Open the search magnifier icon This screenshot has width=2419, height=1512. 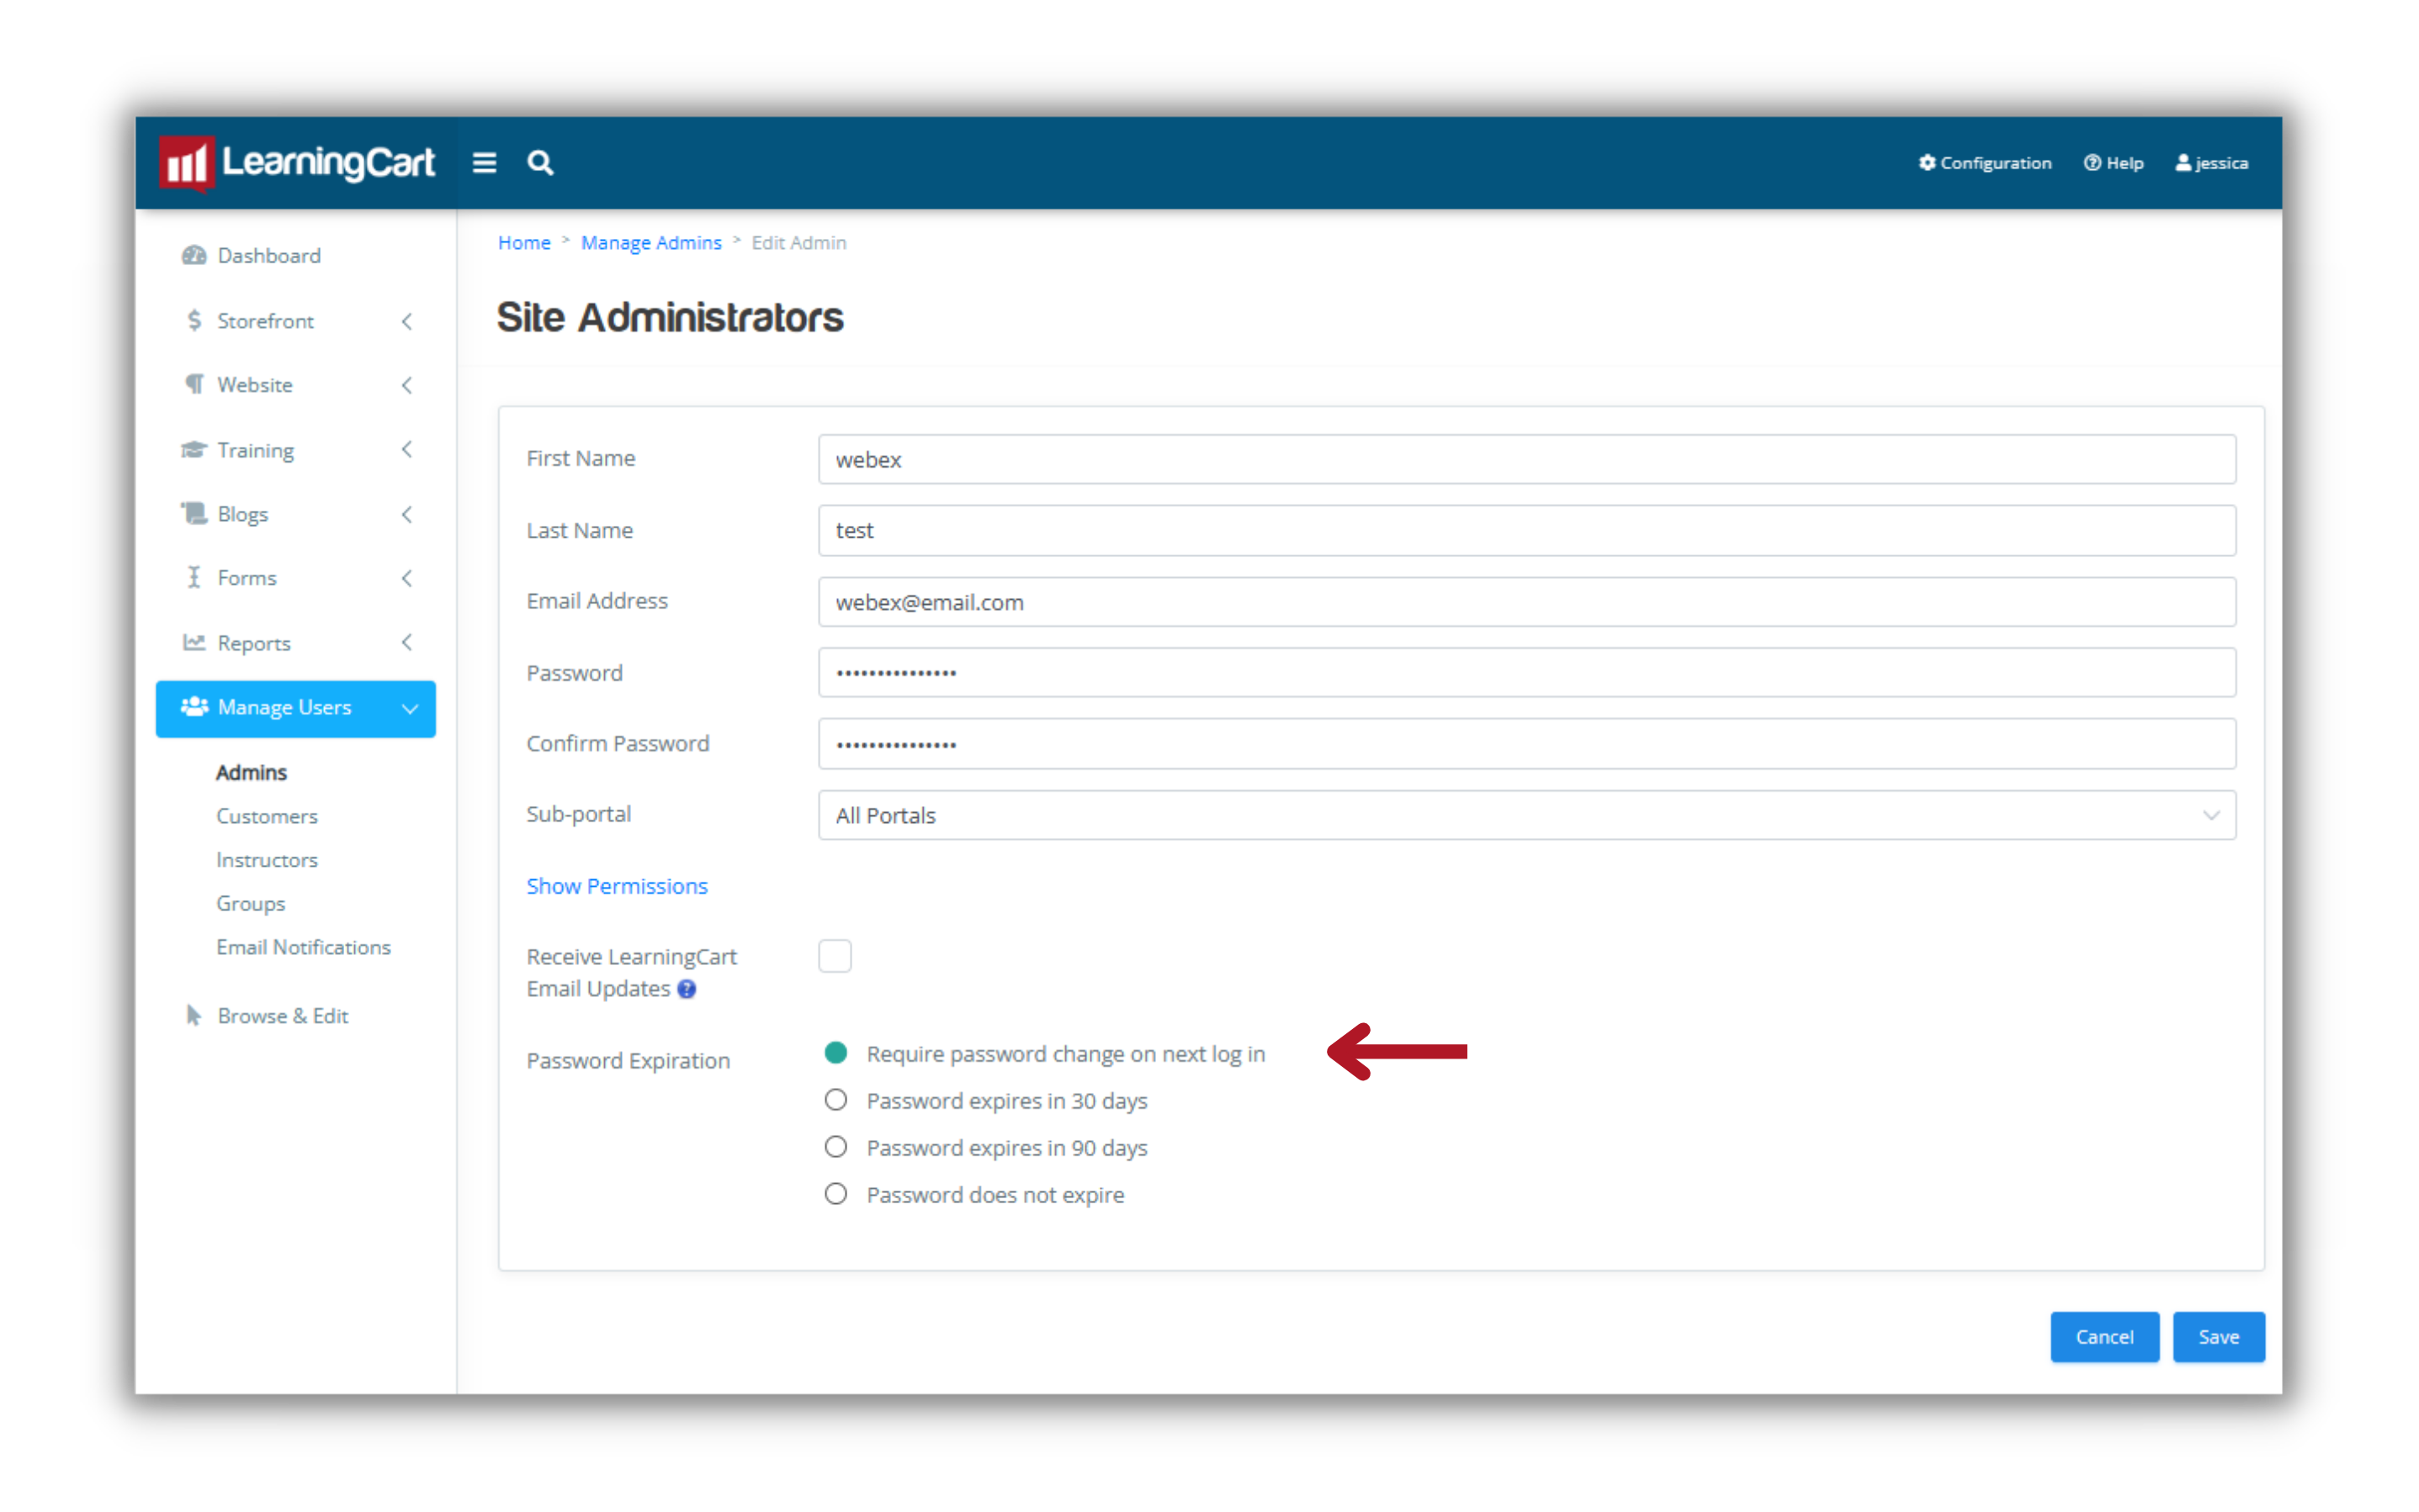540,163
